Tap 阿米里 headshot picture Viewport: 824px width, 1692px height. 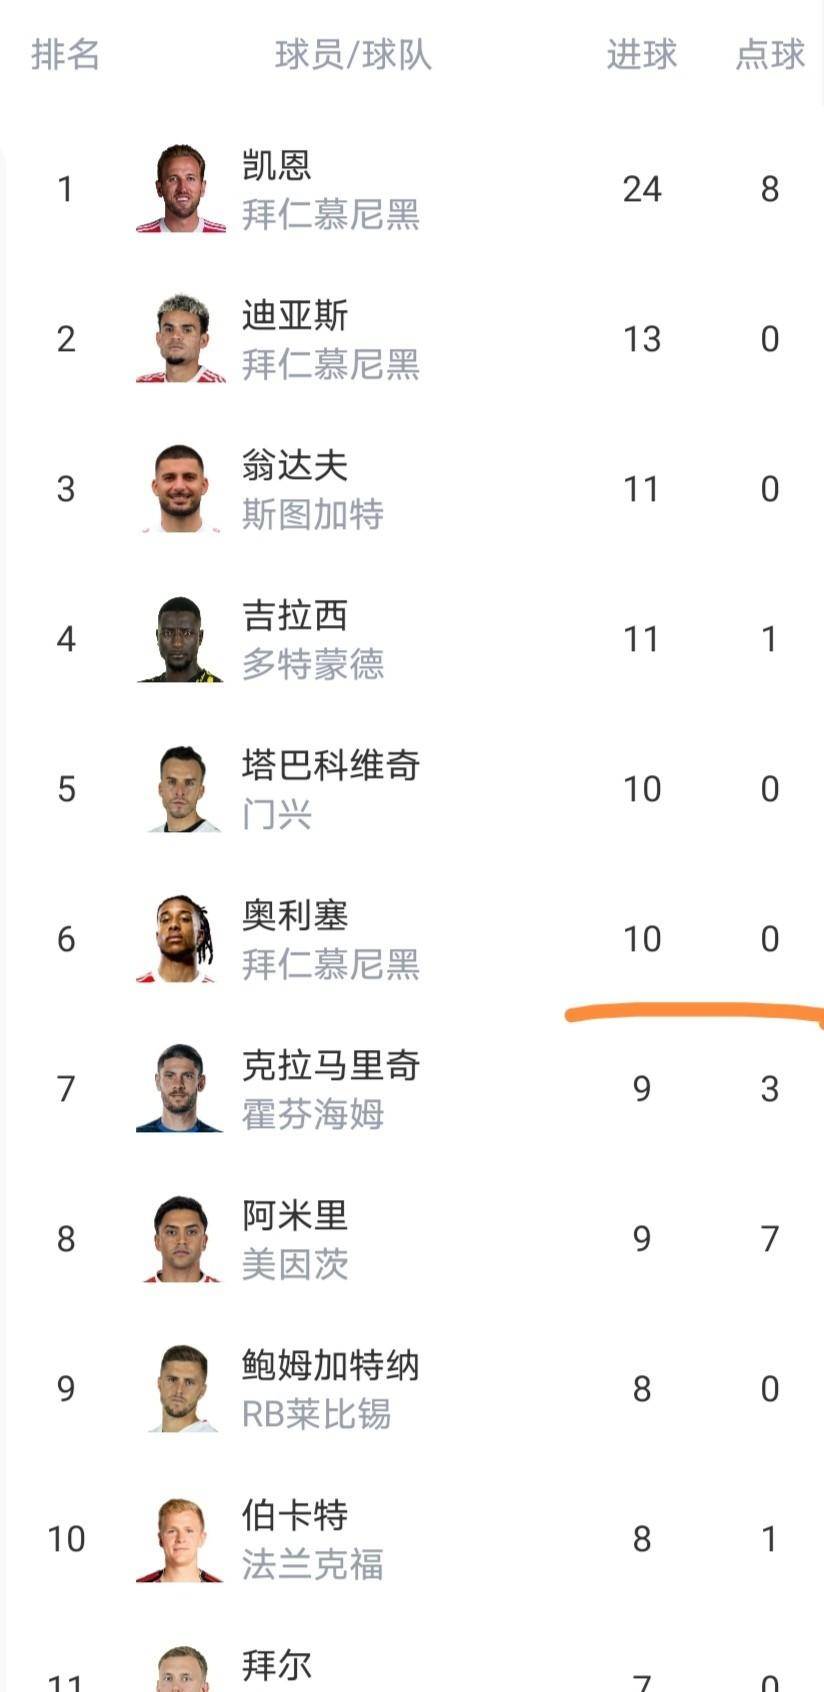tap(181, 1238)
